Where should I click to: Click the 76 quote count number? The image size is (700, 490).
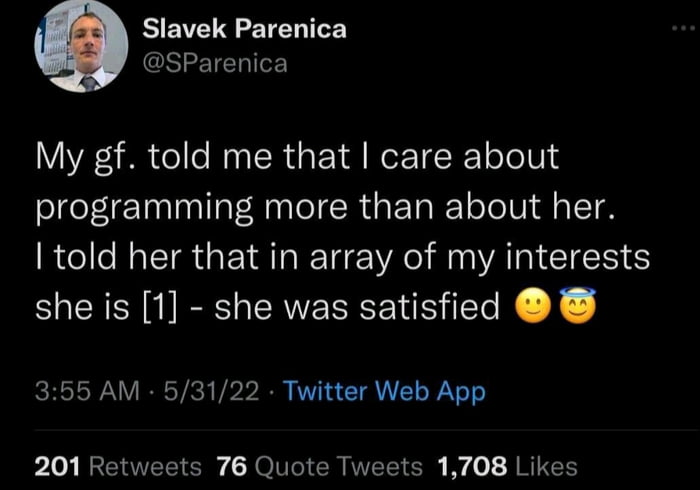tap(233, 465)
